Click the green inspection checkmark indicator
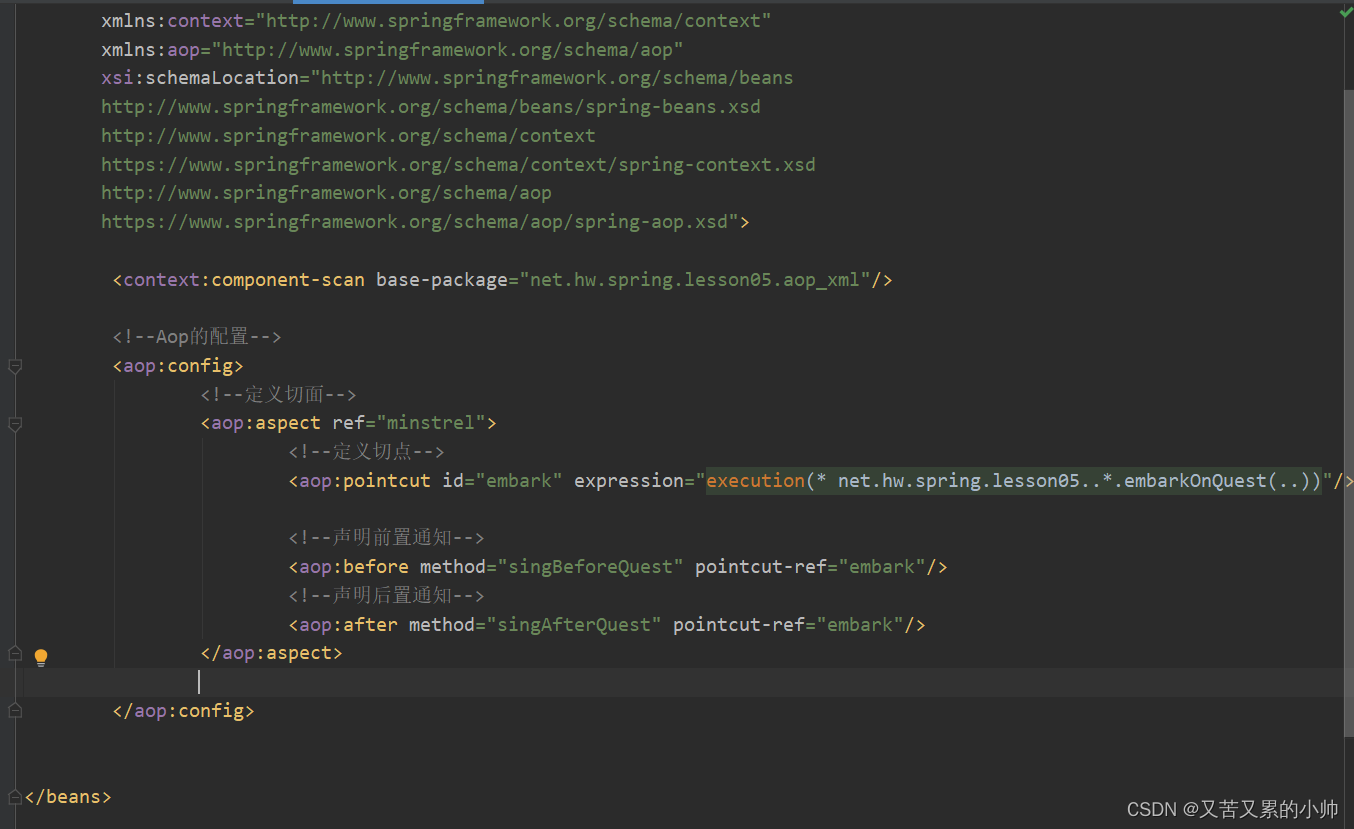The width and height of the screenshot is (1354, 829). click(x=1345, y=13)
